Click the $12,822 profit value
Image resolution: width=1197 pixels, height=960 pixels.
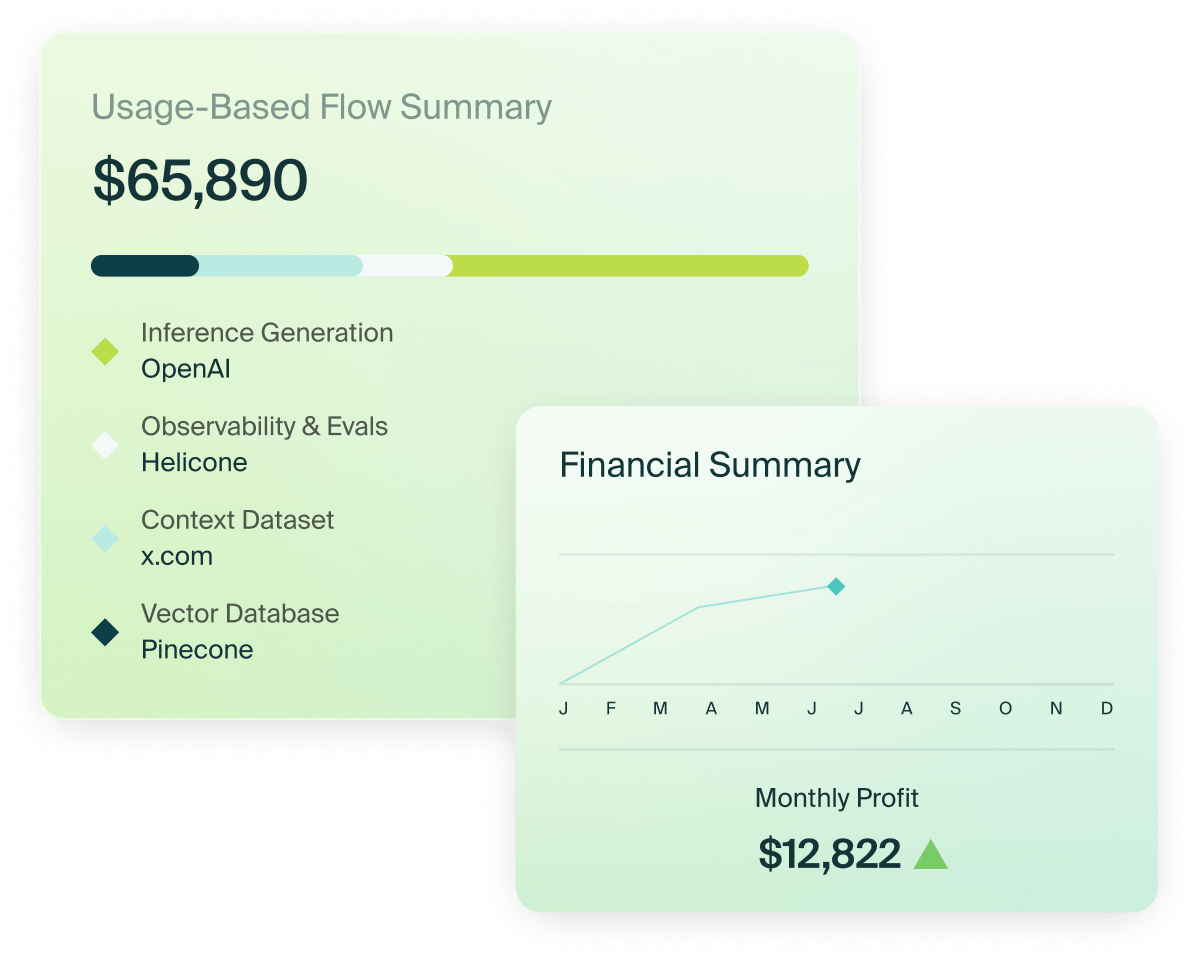830,854
